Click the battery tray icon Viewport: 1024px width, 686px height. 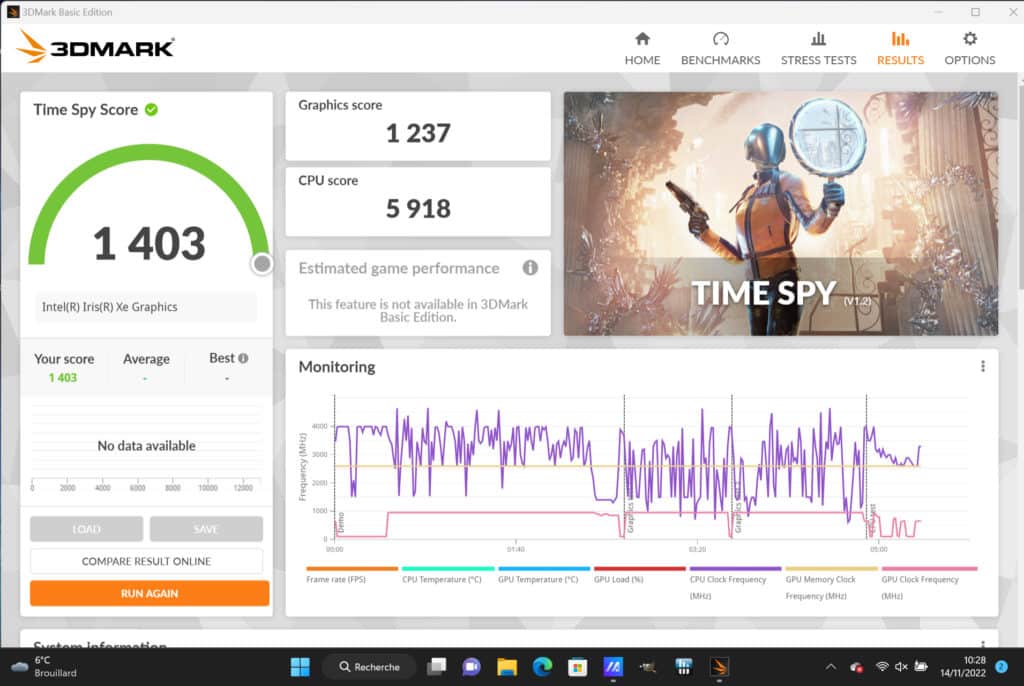[x=921, y=667]
